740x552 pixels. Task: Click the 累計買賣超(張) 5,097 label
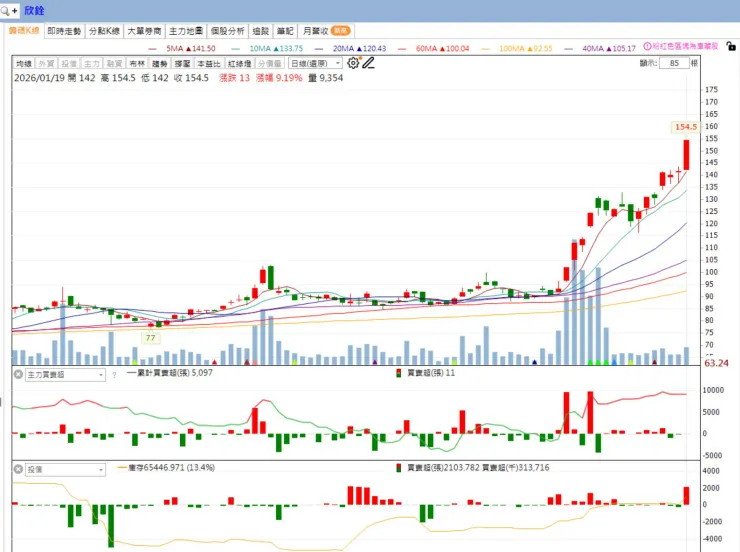click(169, 373)
